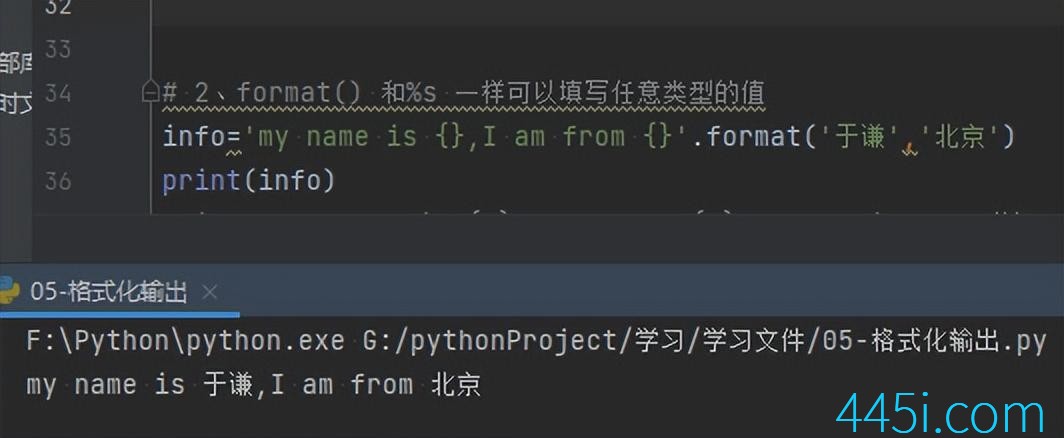Click the 445i.com watermark link
The height and width of the screenshot is (438, 1064).
pos(940,415)
